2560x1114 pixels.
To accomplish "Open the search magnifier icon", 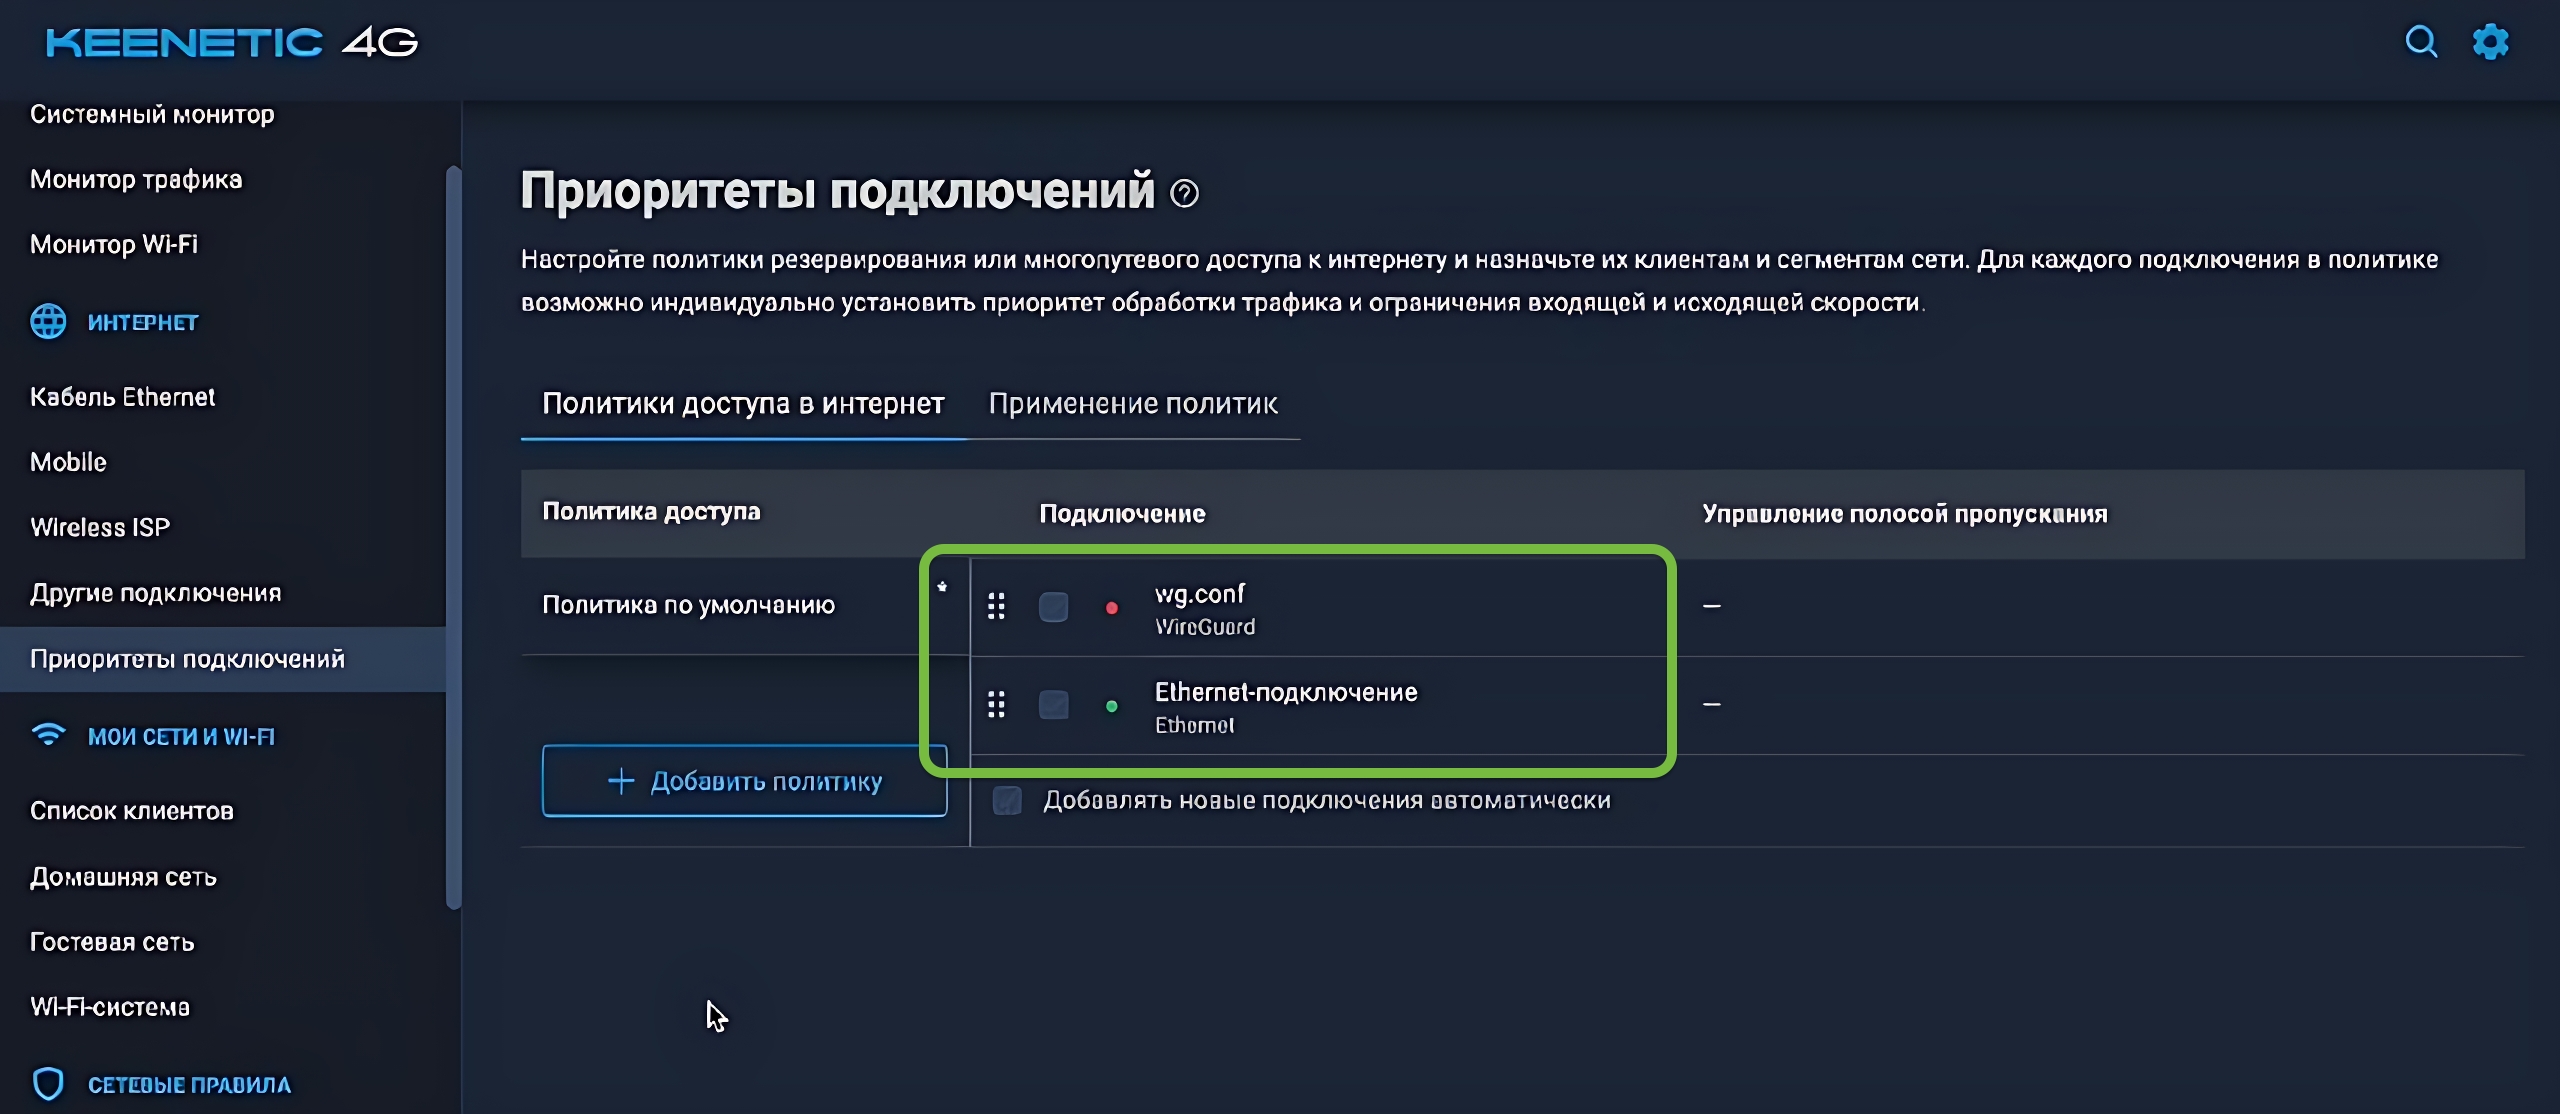I will point(2421,42).
